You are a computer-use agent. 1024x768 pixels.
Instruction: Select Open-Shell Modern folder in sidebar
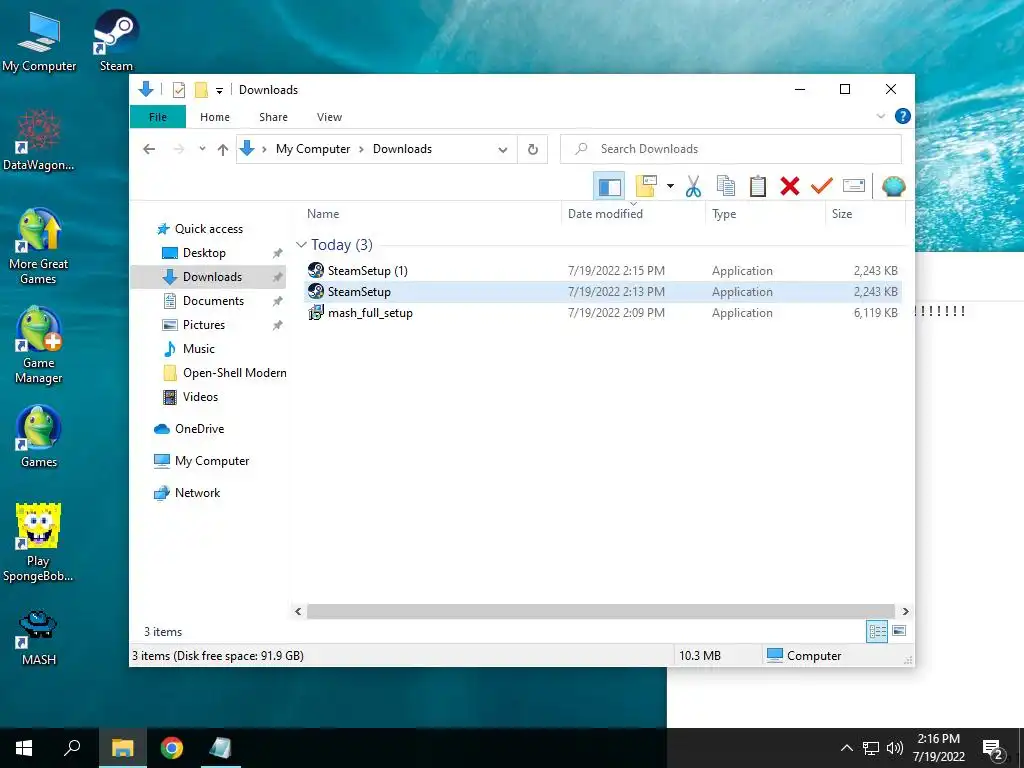224,373
